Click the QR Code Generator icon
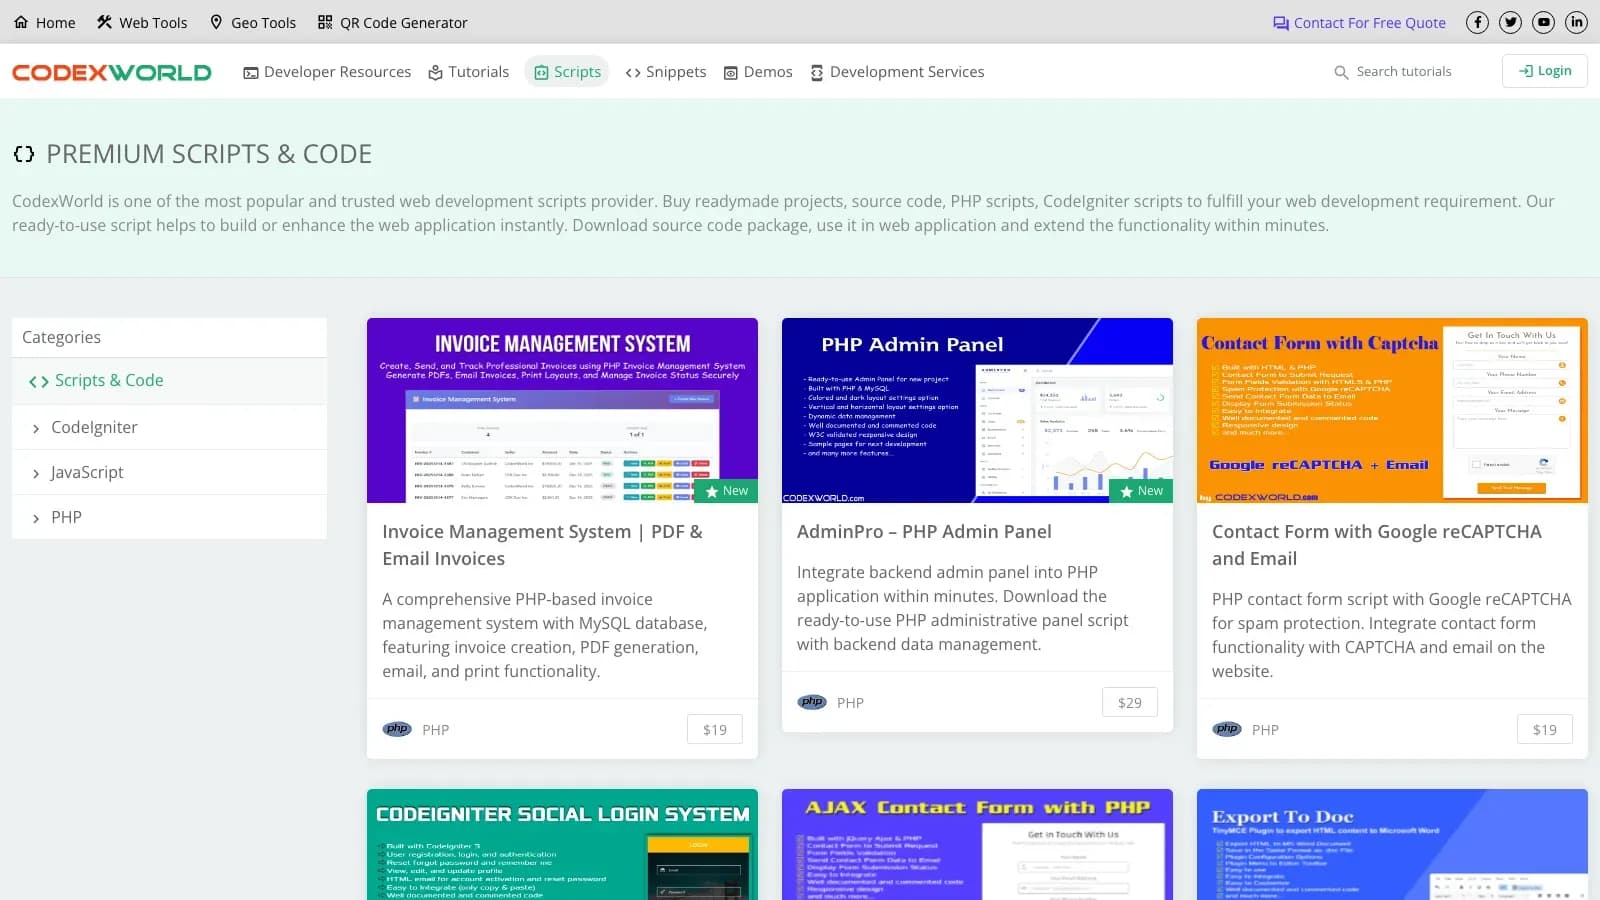 tap(325, 22)
